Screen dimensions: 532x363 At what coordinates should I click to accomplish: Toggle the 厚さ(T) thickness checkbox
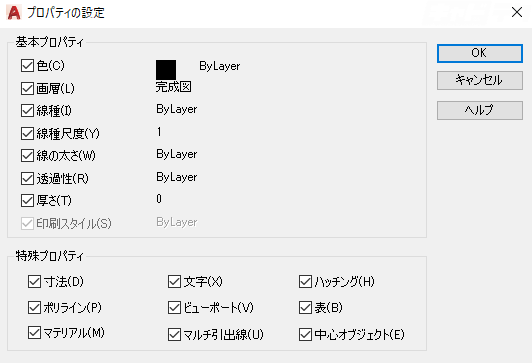27,200
